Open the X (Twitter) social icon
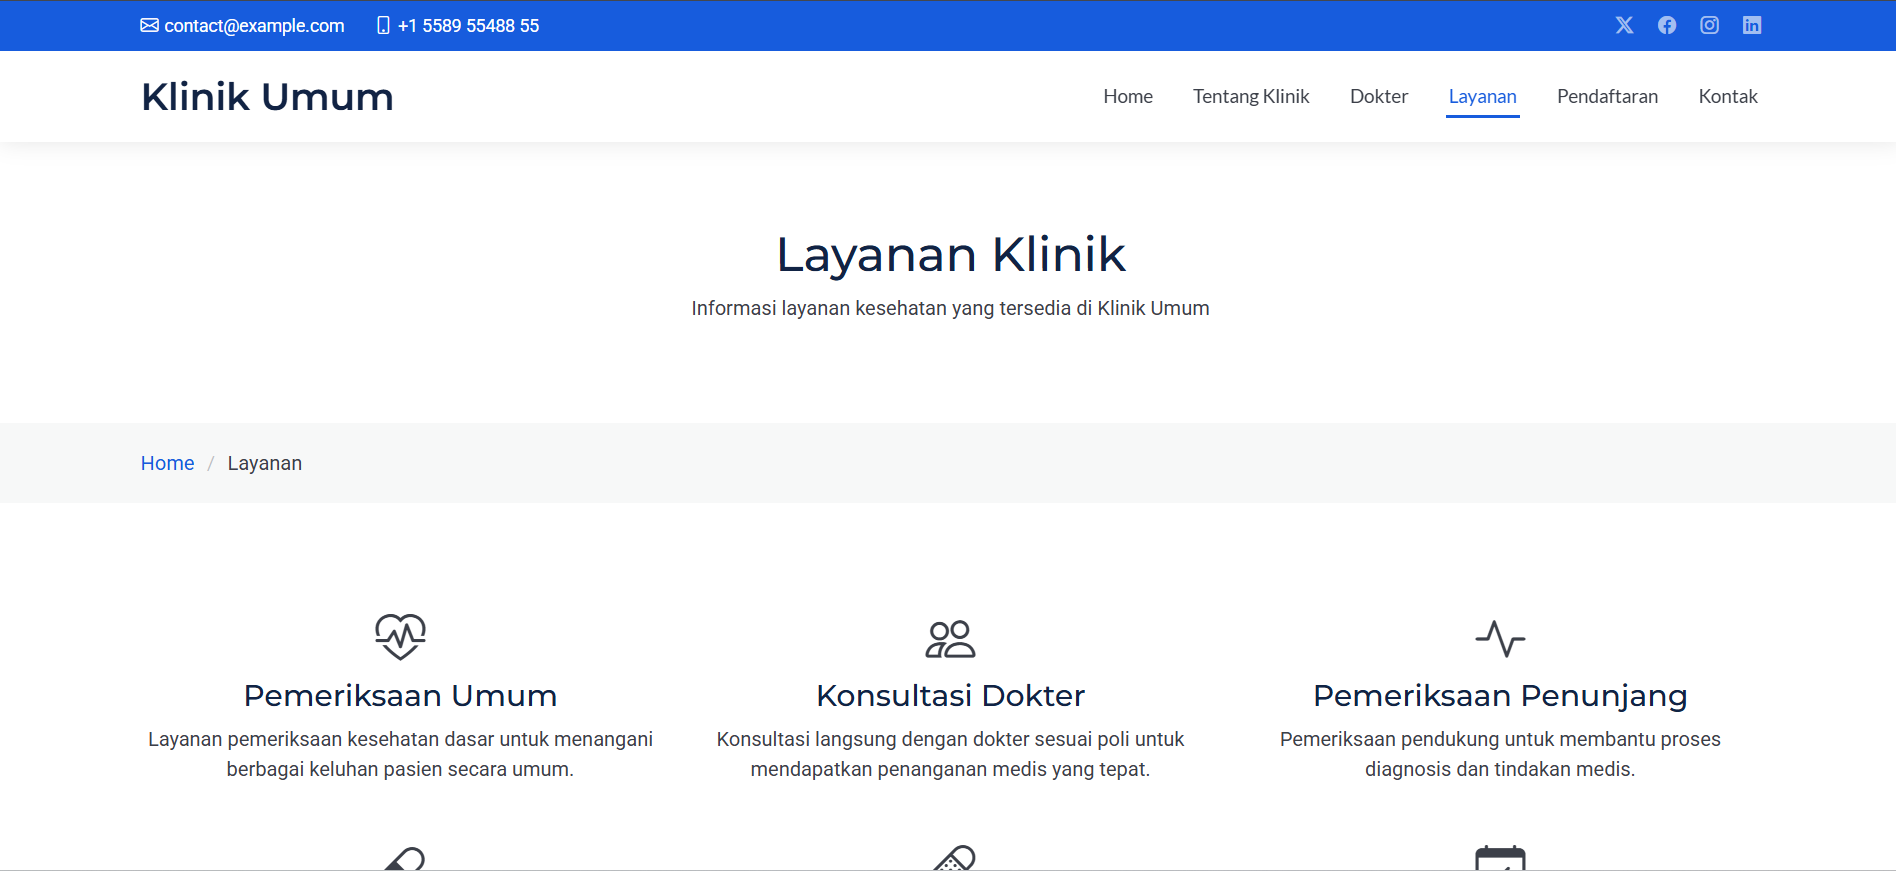The height and width of the screenshot is (871, 1896). tap(1624, 25)
